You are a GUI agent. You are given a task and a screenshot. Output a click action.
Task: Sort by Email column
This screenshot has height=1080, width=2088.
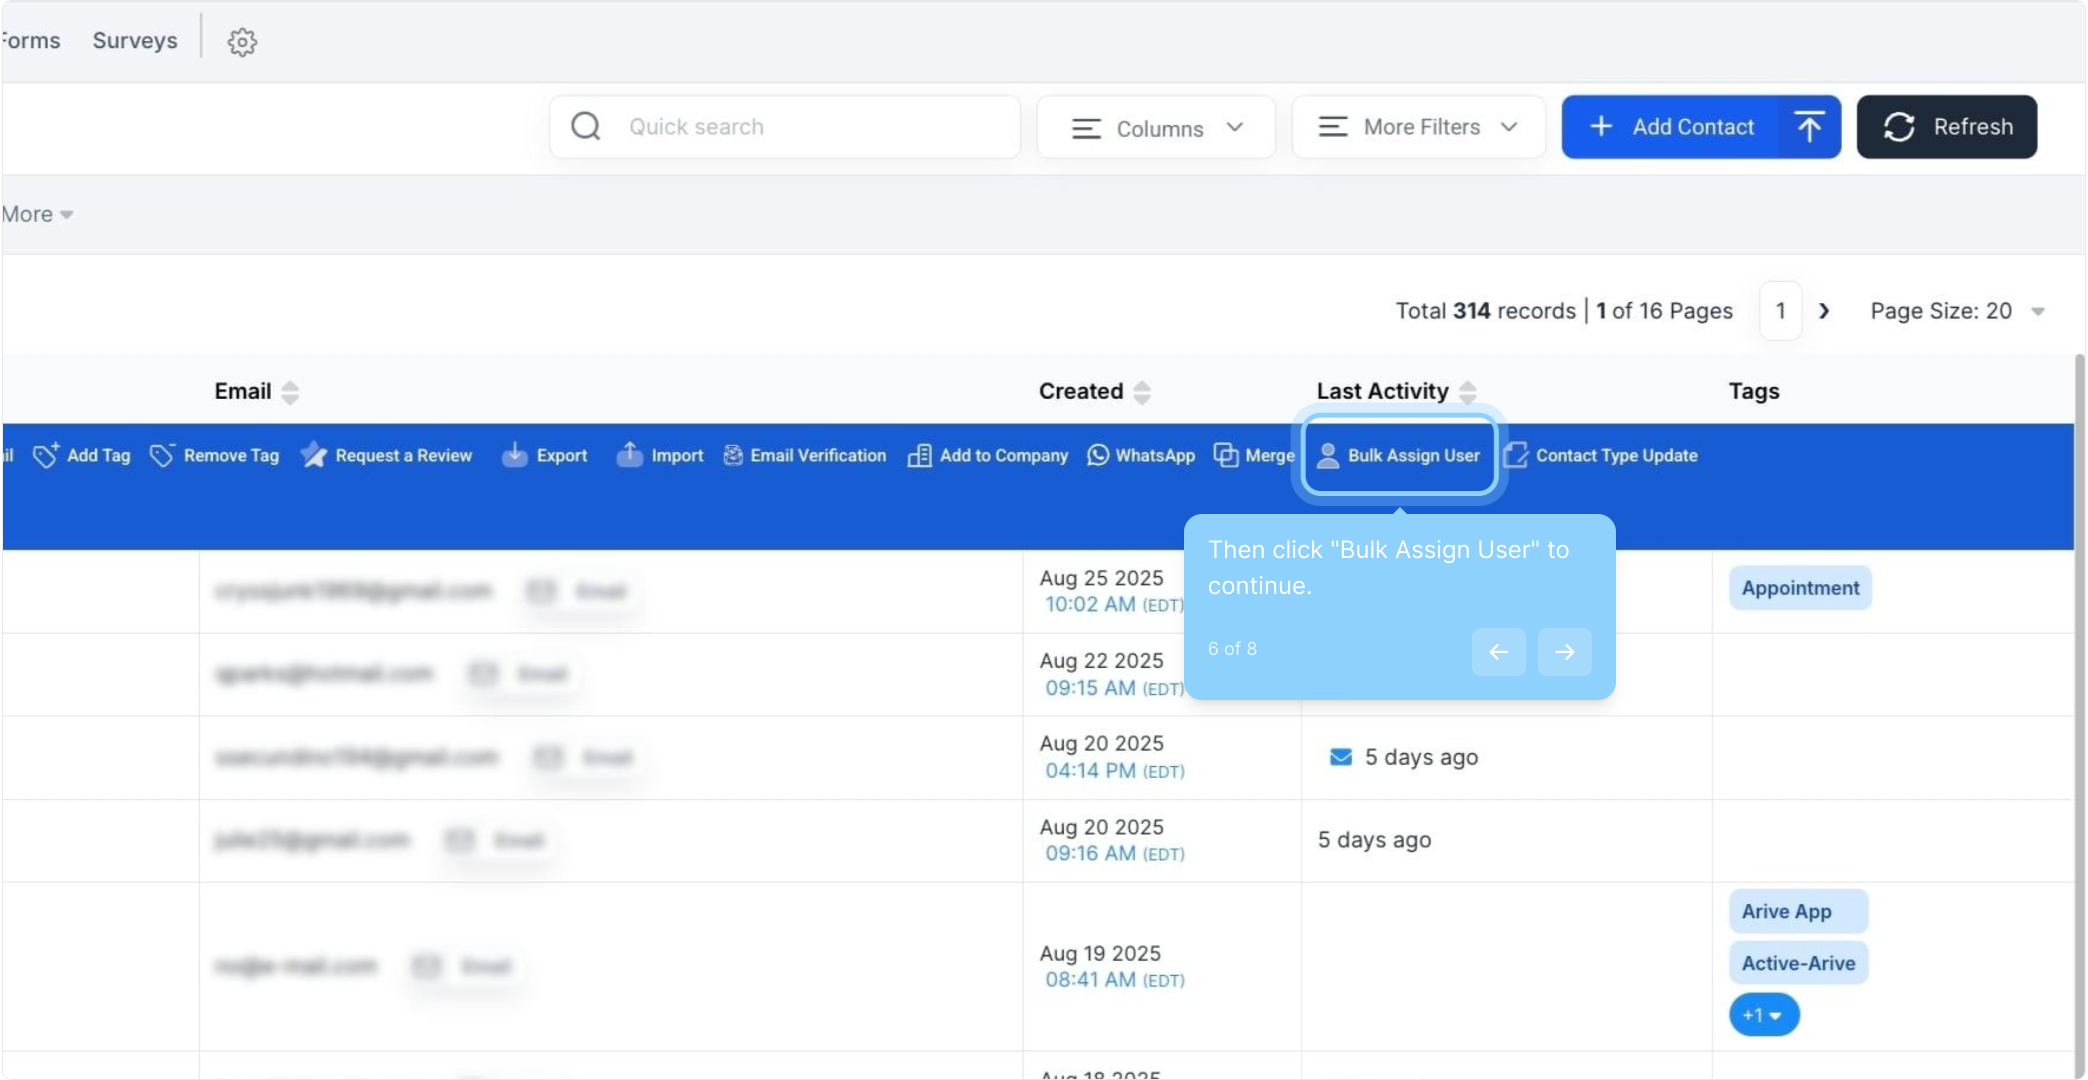tap(290, 392)
